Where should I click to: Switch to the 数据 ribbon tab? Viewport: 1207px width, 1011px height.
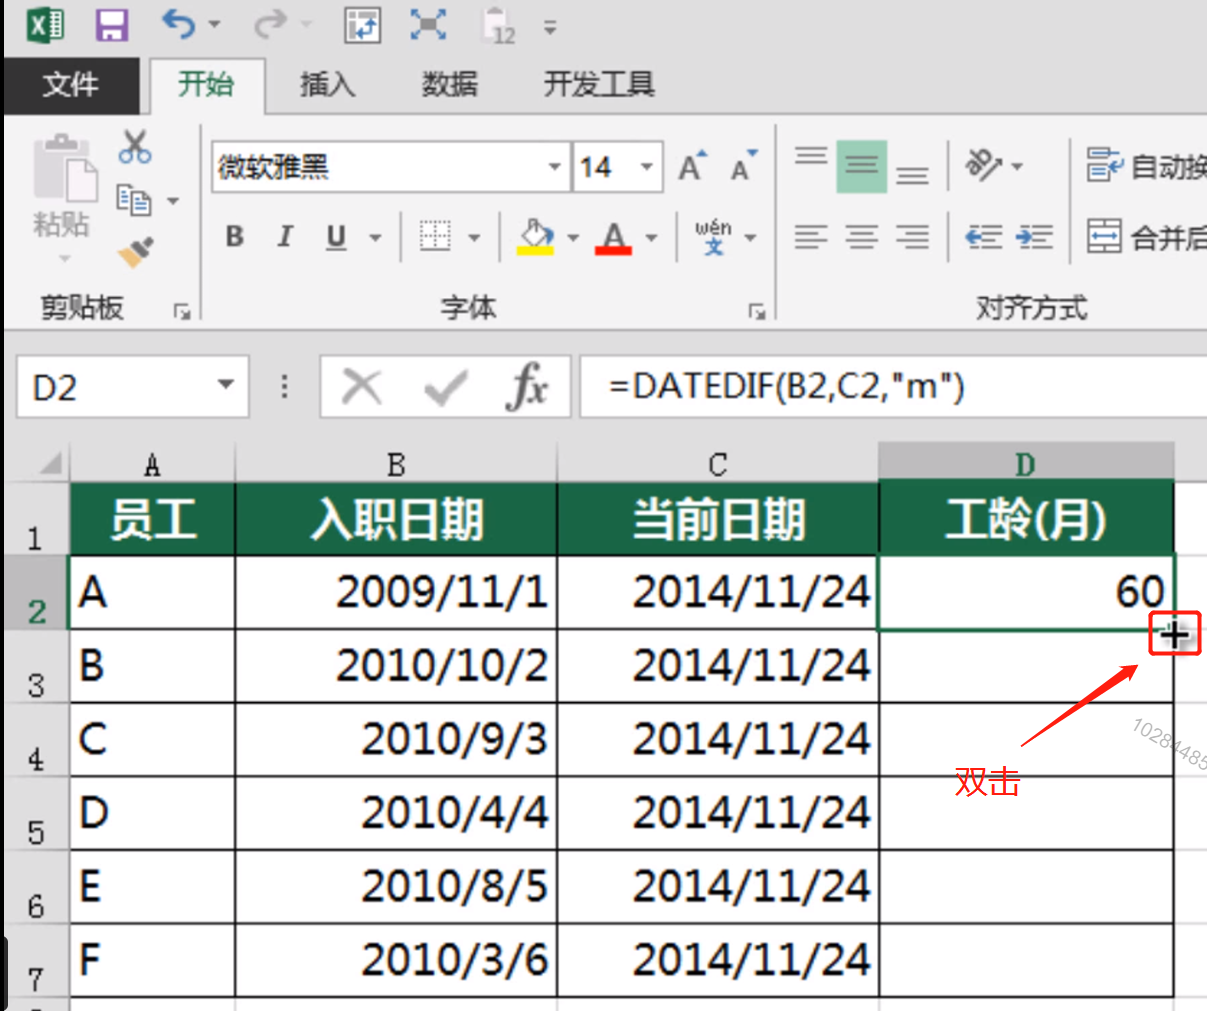[x=449, y=85]
